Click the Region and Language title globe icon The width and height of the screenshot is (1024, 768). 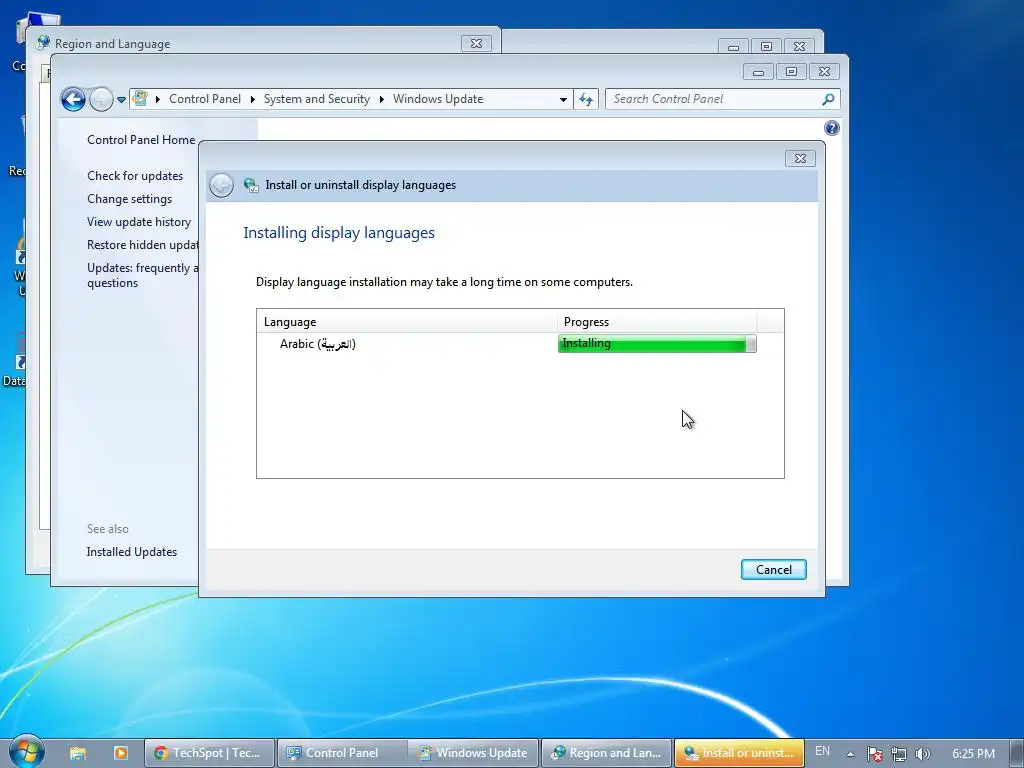(x=43, y=43)
